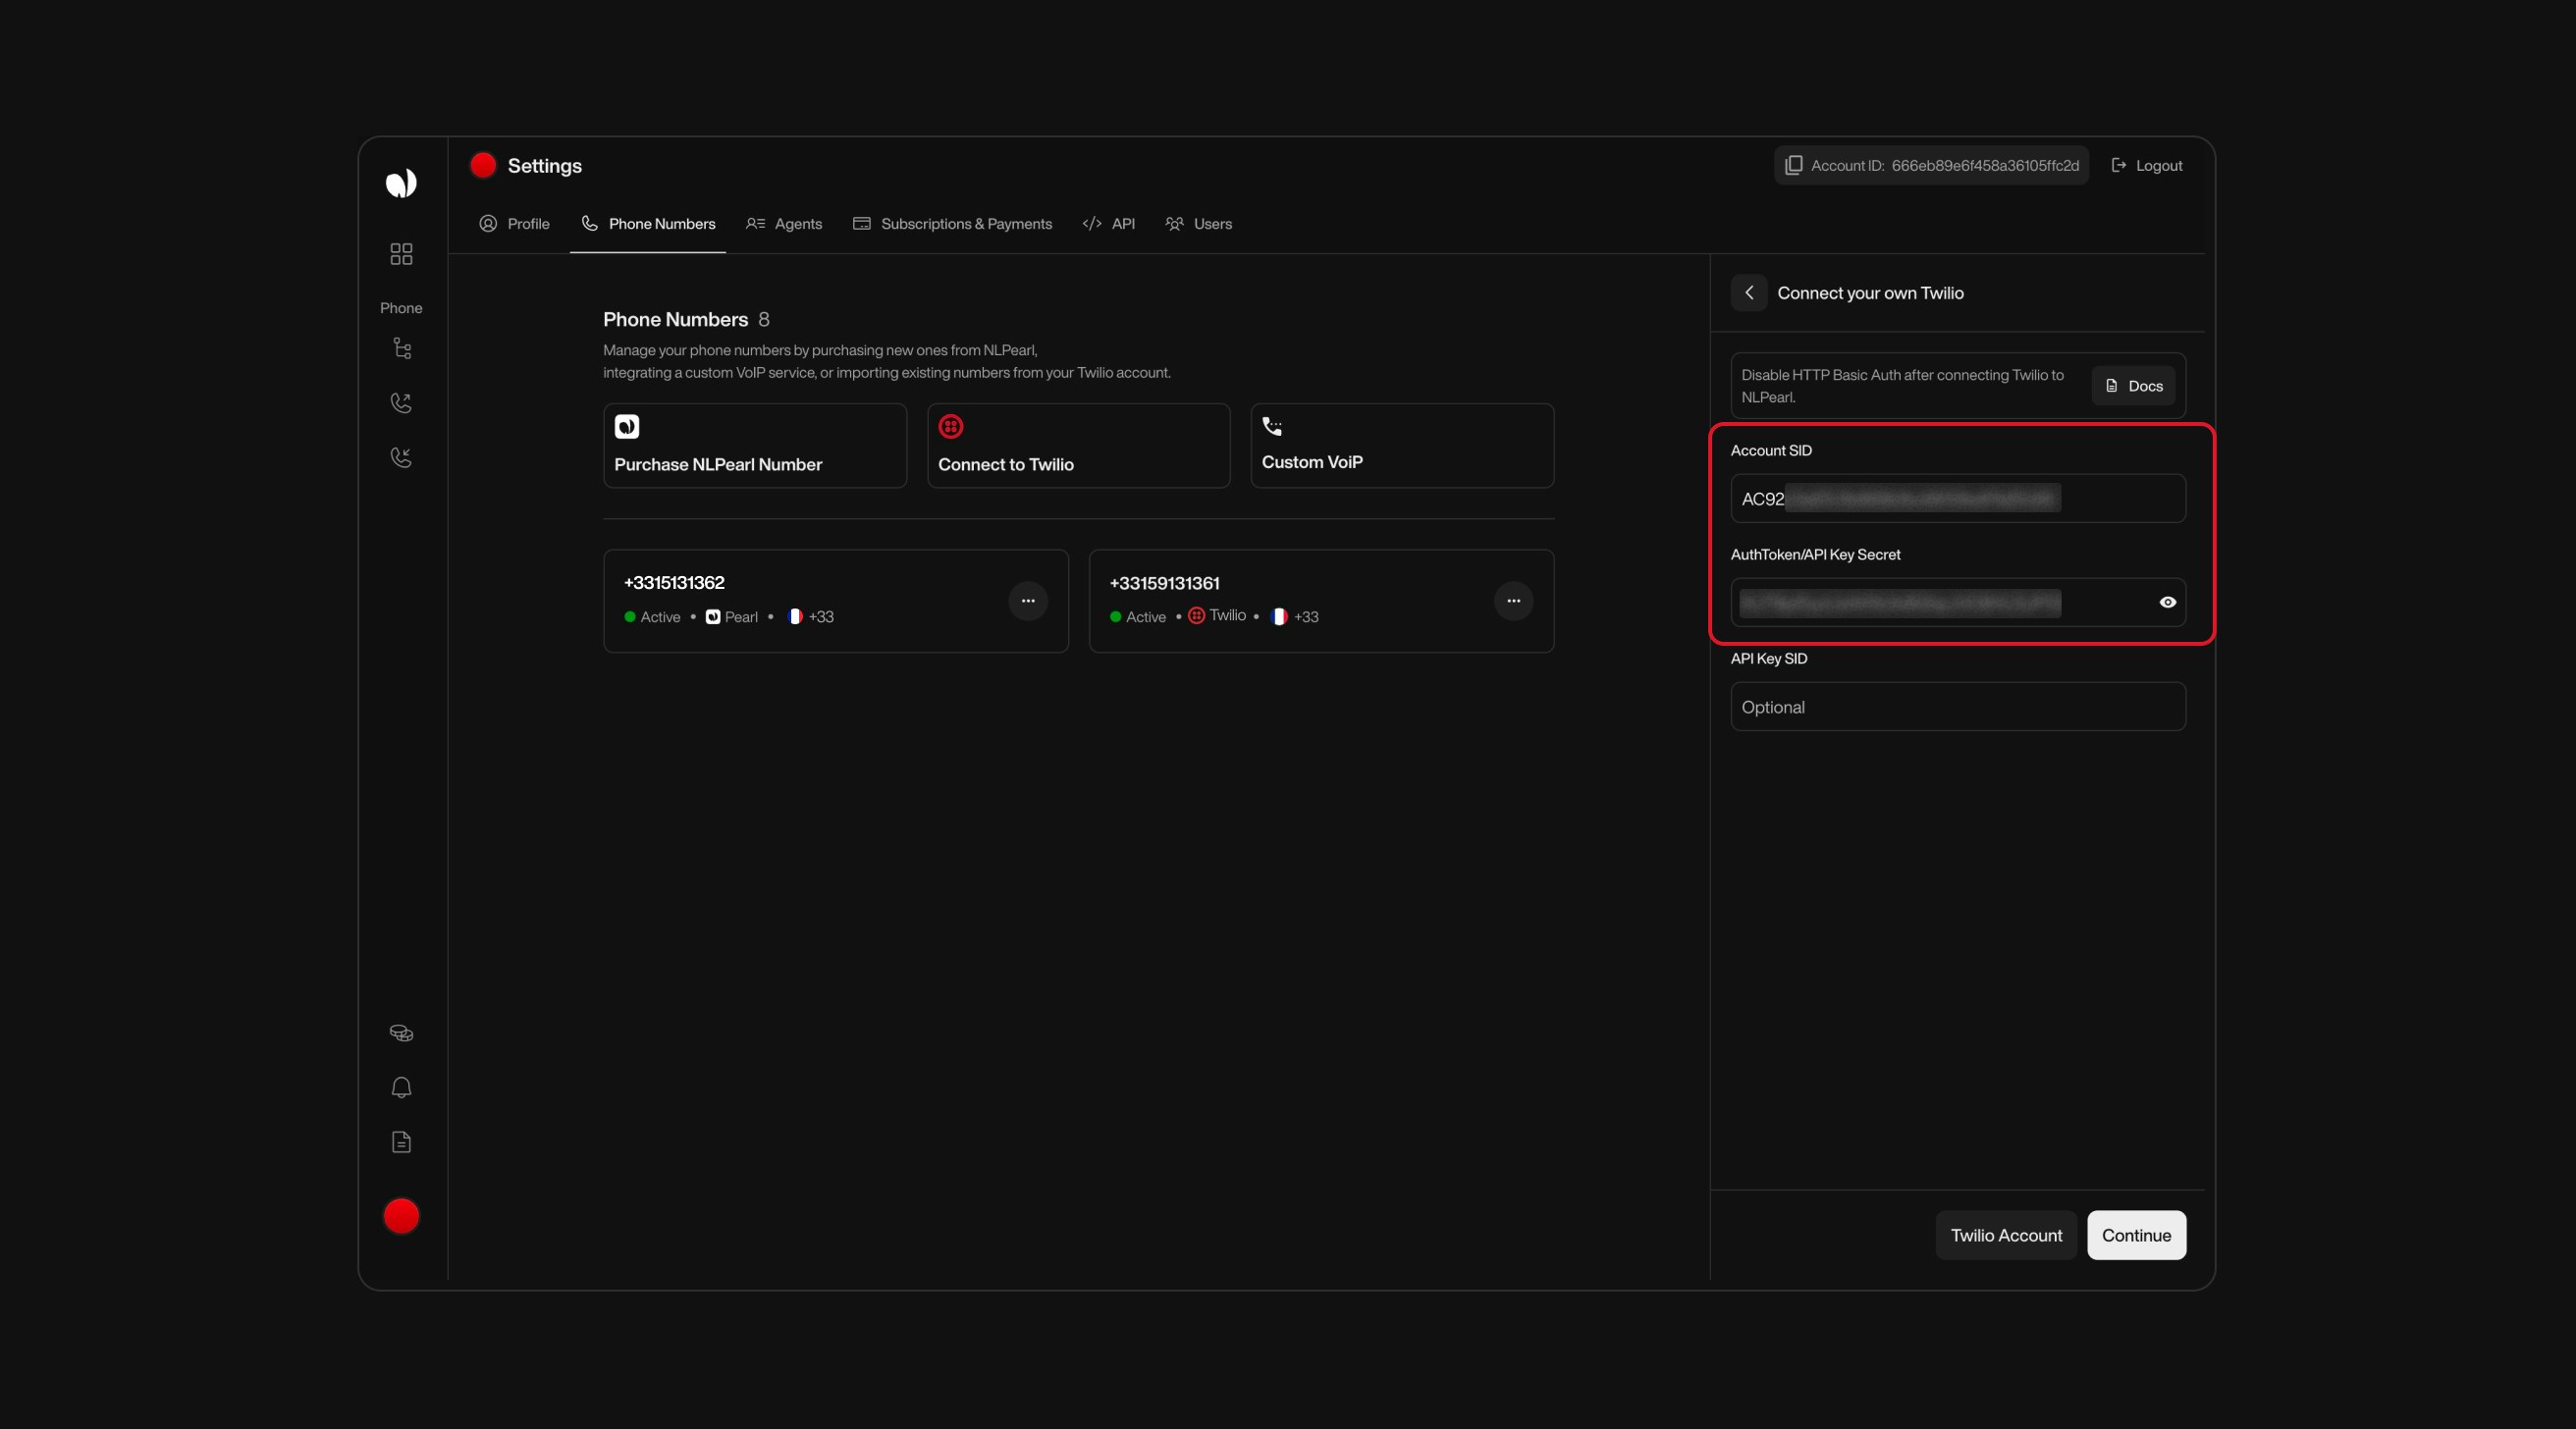Copy the Account ID using clipboard icon
Image resolution: width=2576 pixels, height=1429 pixels.
coord(1794,165)
